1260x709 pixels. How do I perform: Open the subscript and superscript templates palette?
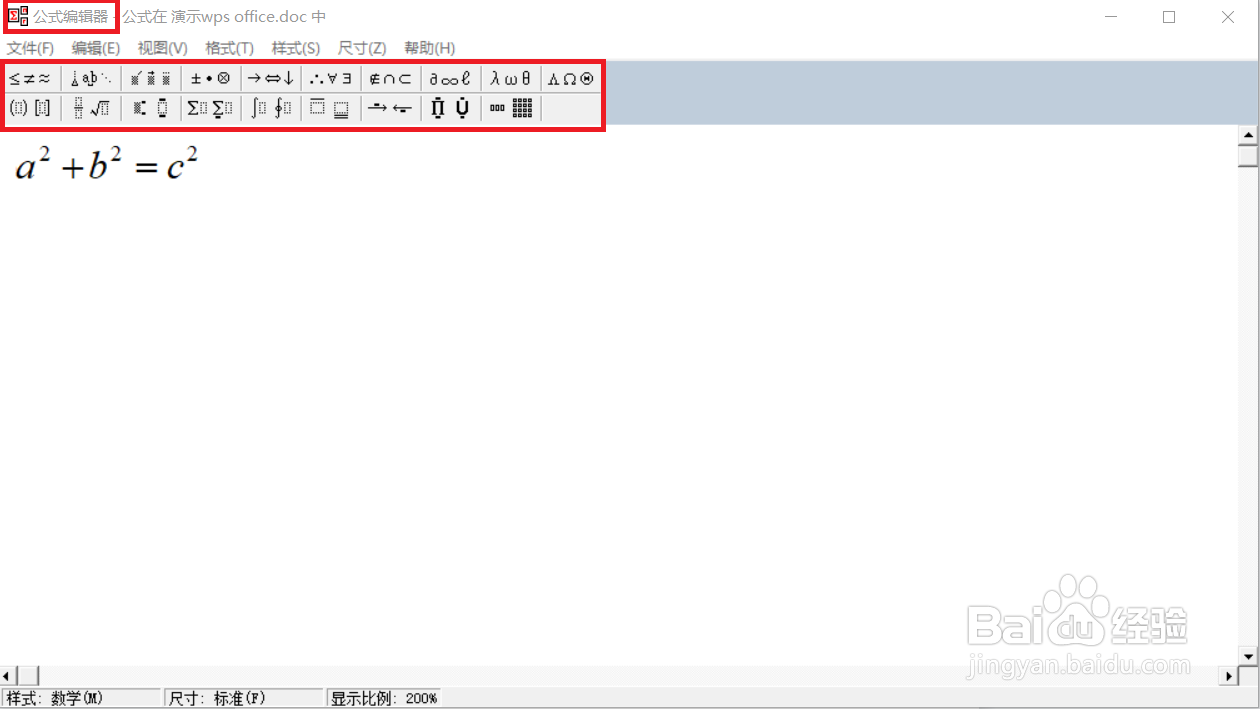(x=151, y=108)
